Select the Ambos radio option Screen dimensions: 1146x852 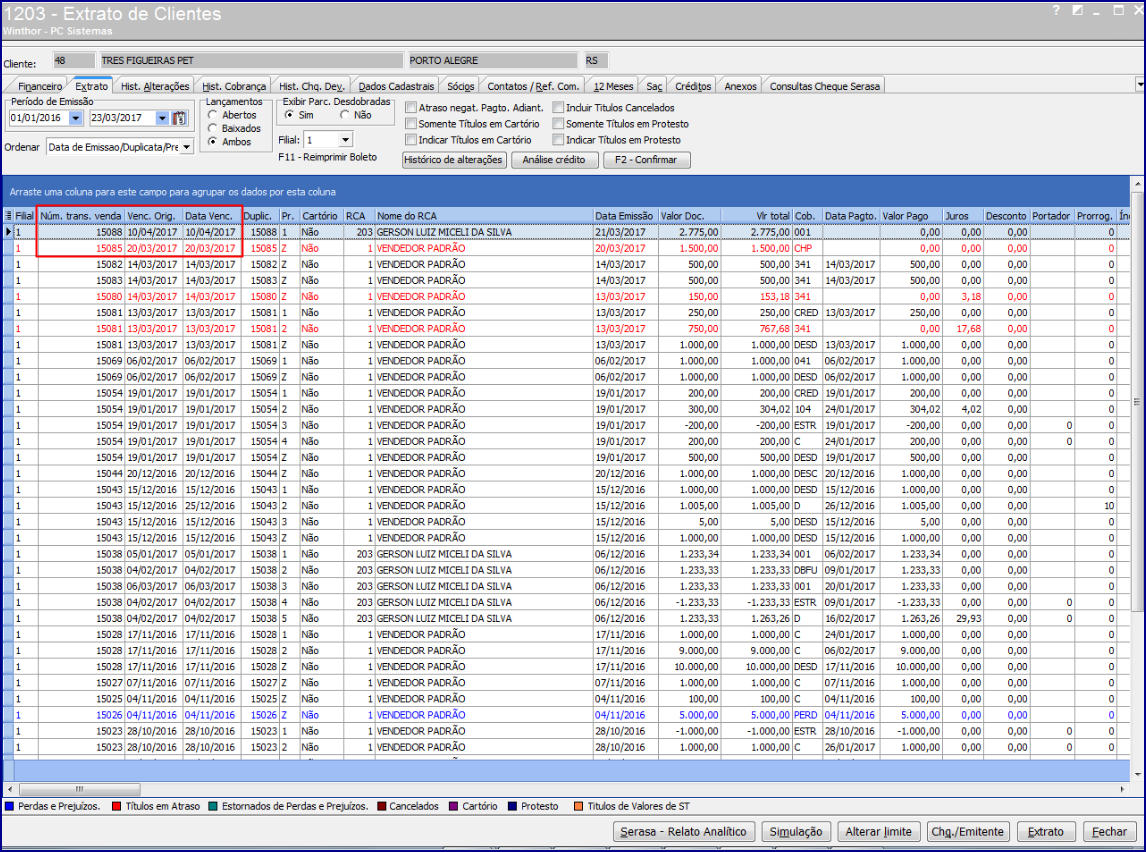click(x=213, y=141)
